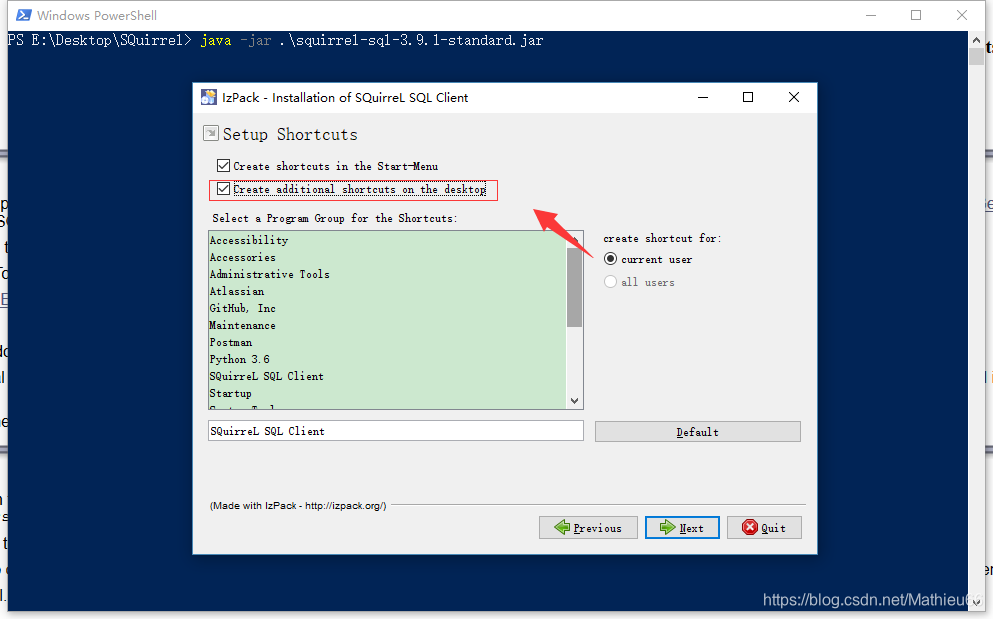Minimize the IzPack installer window
Viewport: 993px width, 619px height.
click(703, 97)
